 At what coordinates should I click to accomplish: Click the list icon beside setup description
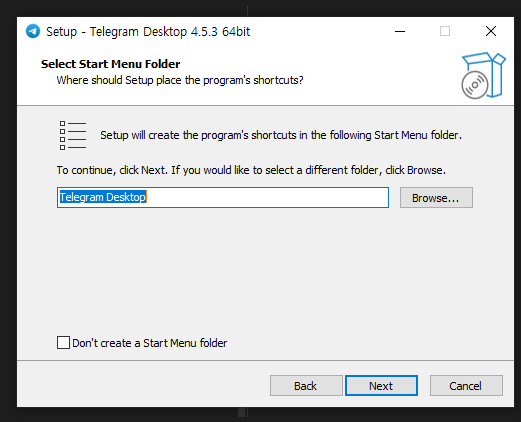point(73,135)
